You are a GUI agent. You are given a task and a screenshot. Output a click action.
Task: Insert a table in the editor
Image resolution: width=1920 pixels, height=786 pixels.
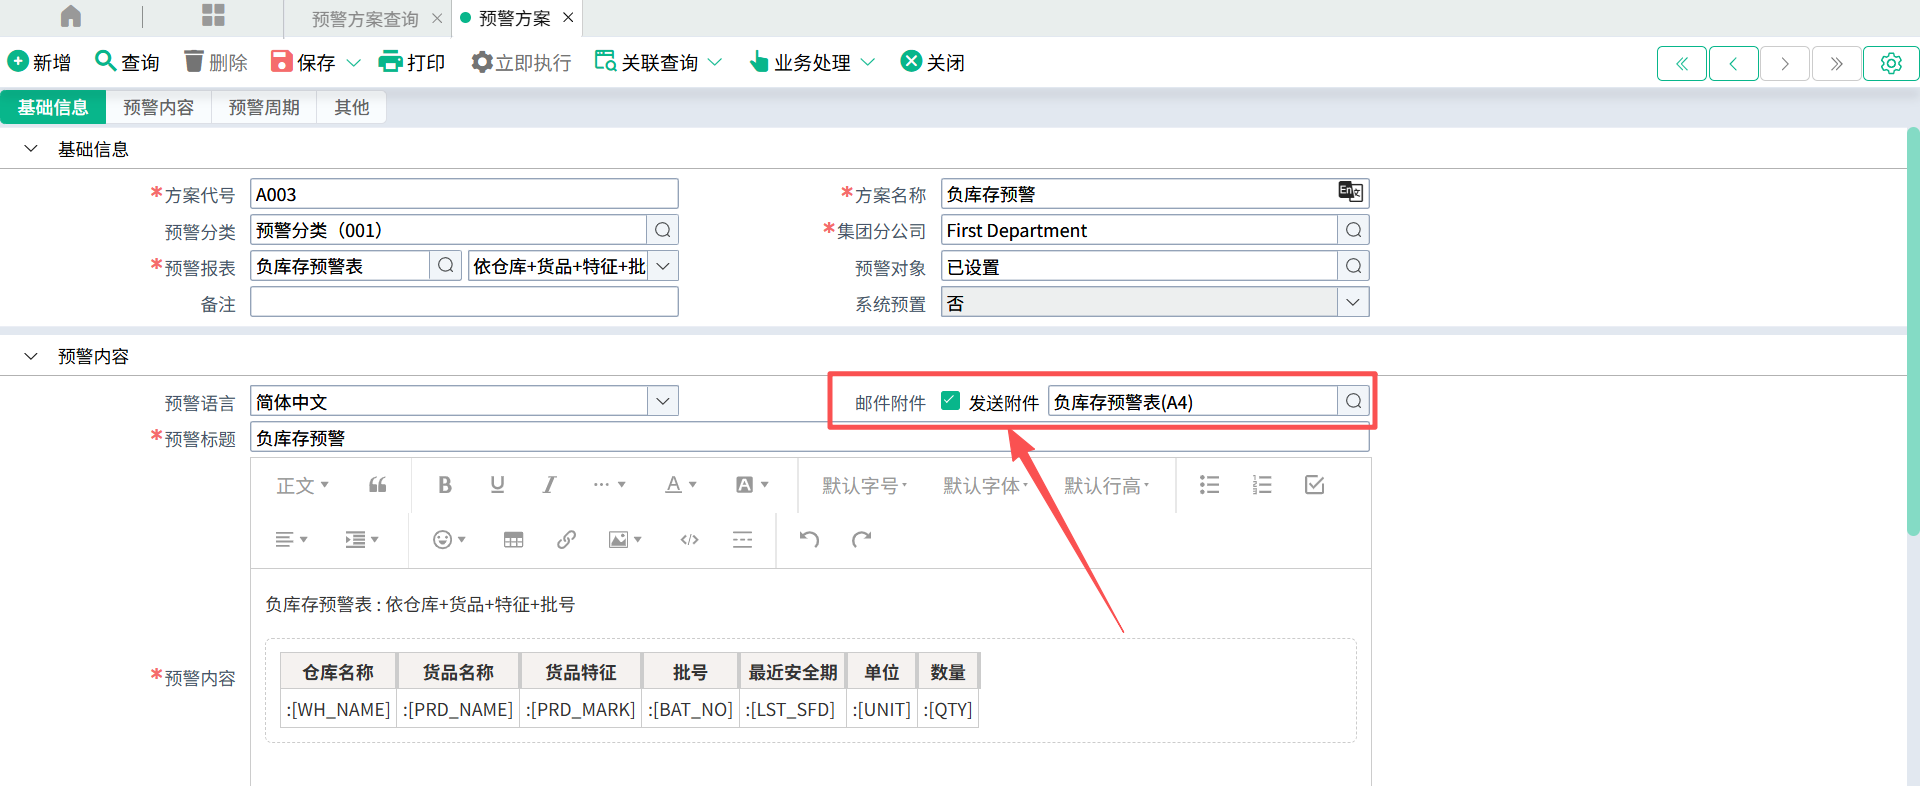[513, 540]
